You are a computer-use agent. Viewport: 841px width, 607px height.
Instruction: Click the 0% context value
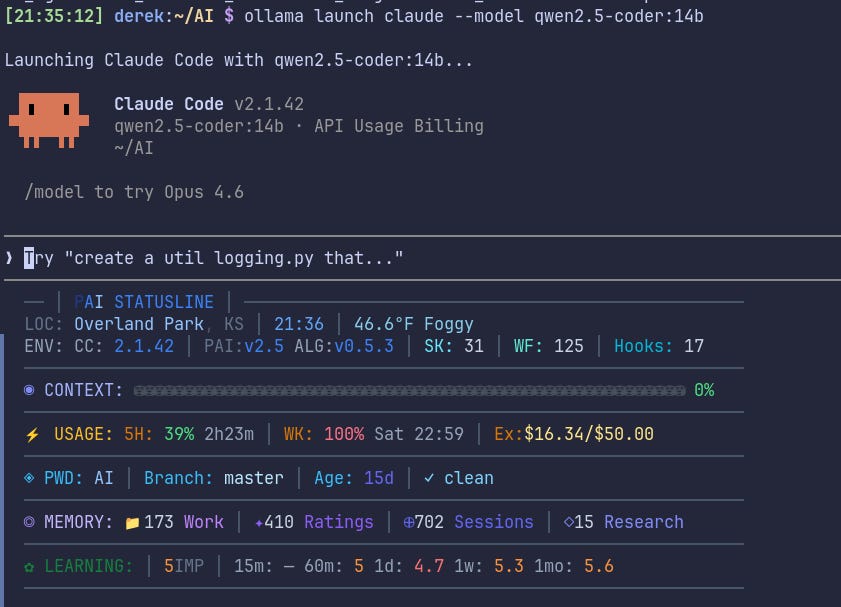coord(704,390)
